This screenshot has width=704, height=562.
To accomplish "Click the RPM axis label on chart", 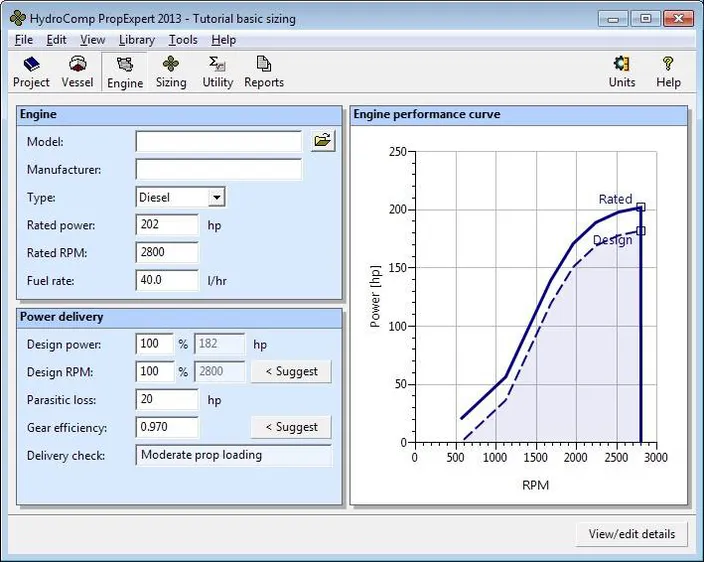I will click(535, 485).
